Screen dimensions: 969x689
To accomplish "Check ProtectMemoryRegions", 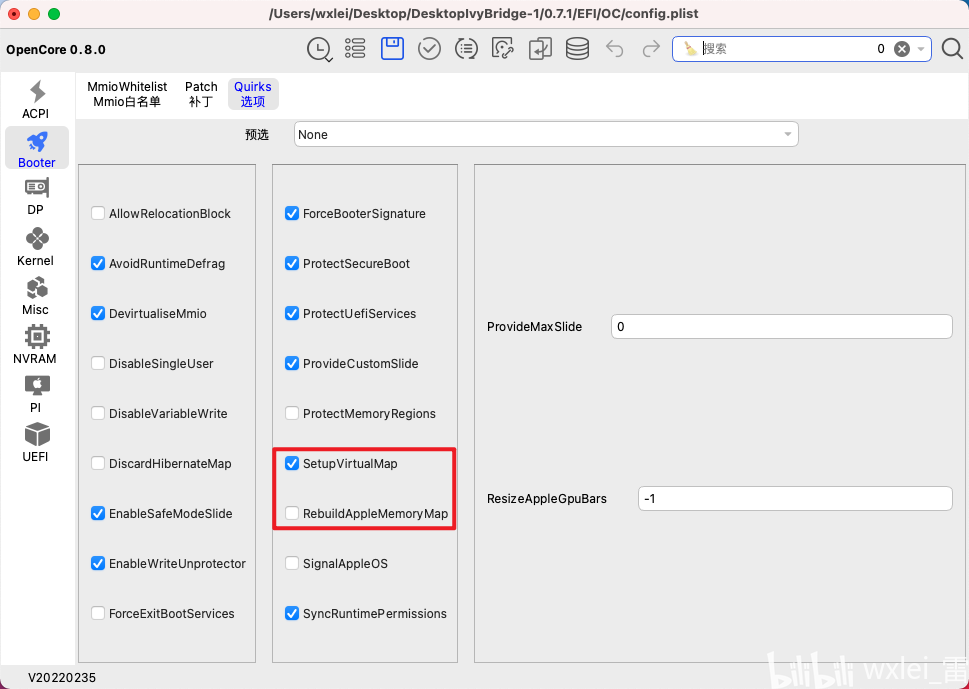I will (x=292, y=413).
